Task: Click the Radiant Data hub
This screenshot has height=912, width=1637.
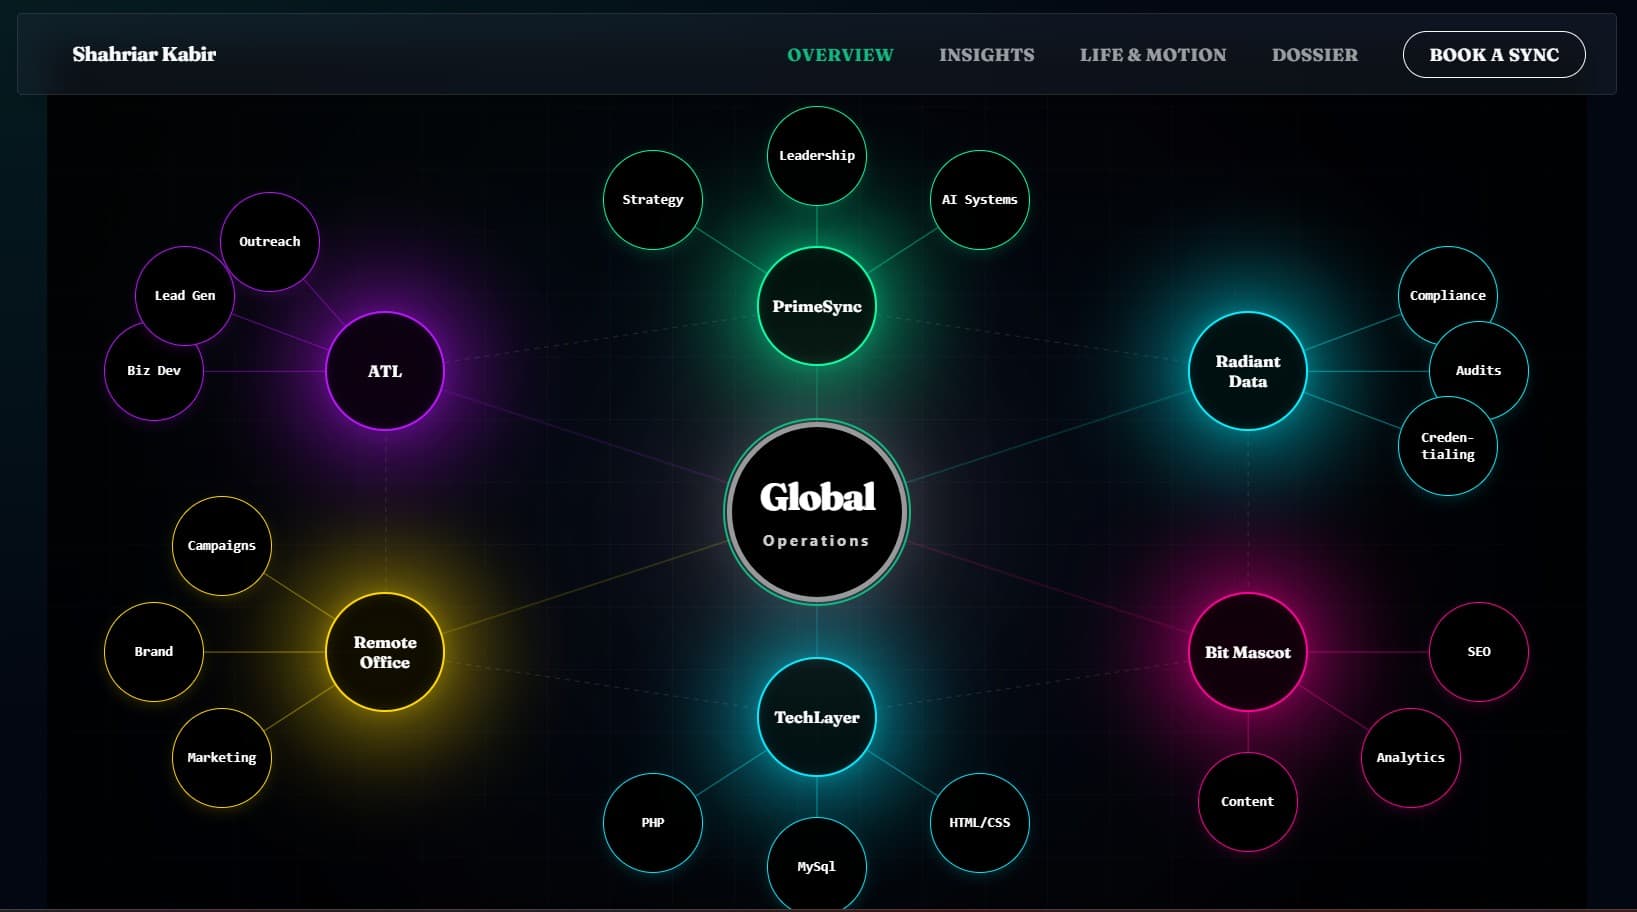Action: 1246,370
